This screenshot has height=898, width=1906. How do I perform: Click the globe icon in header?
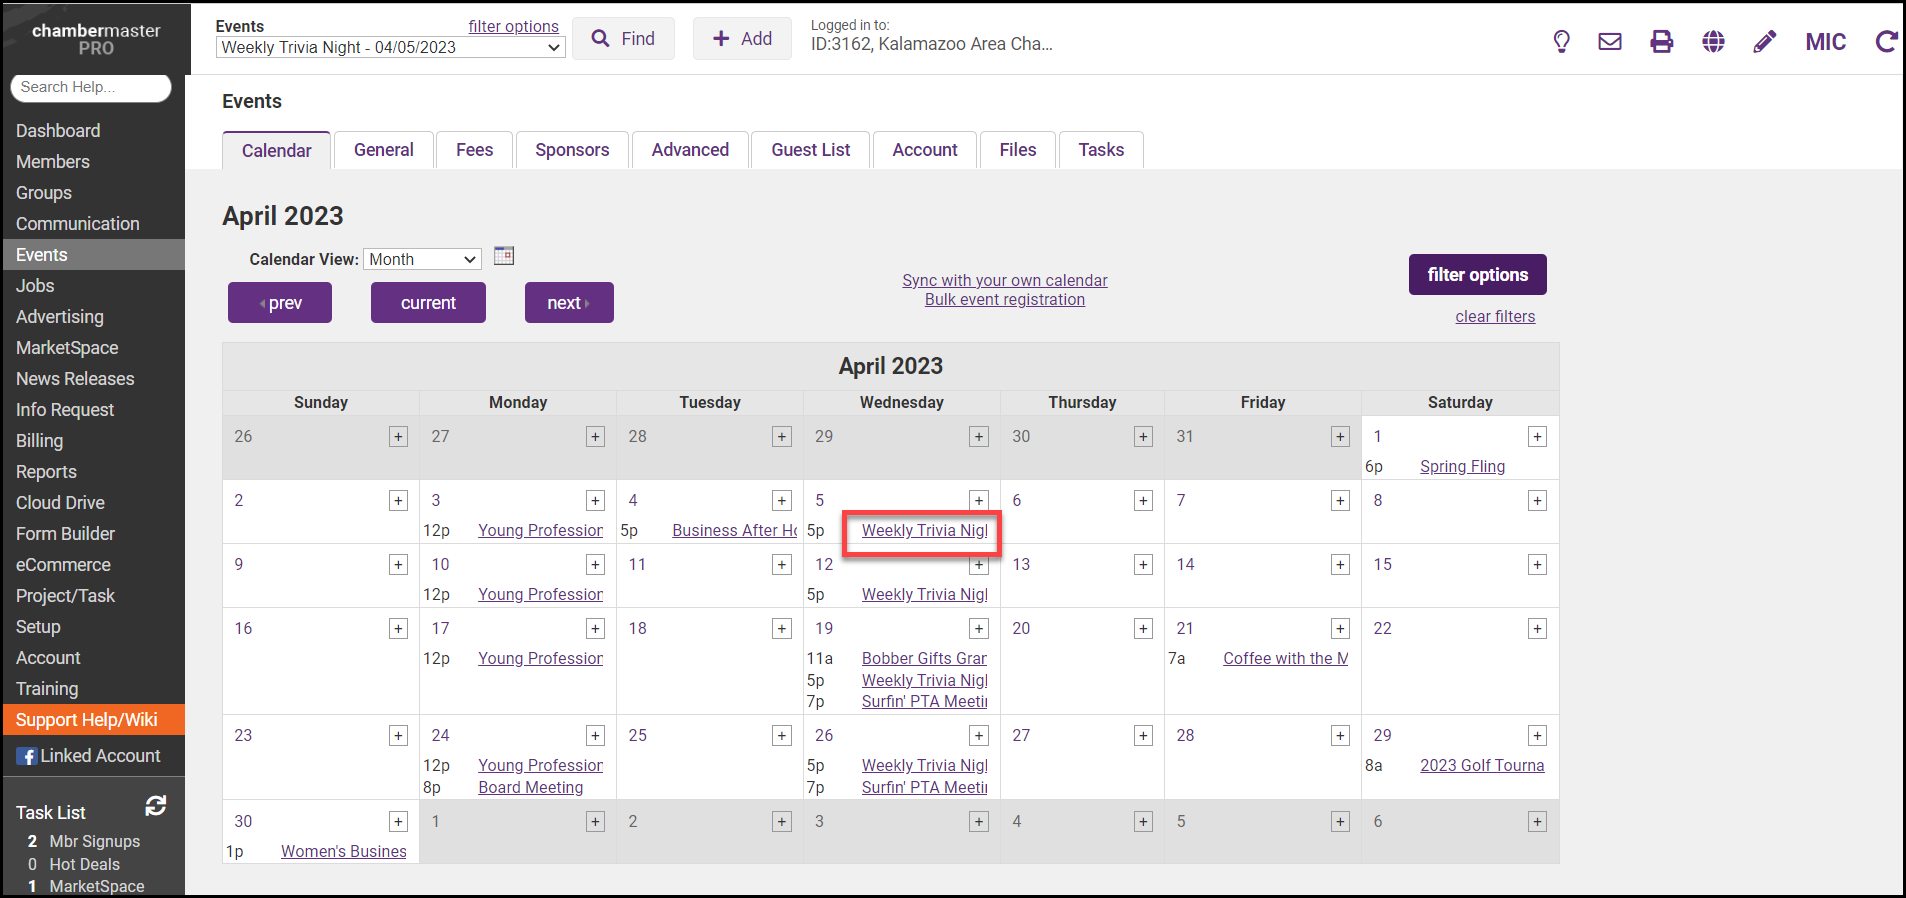(x=1713, y=41)
